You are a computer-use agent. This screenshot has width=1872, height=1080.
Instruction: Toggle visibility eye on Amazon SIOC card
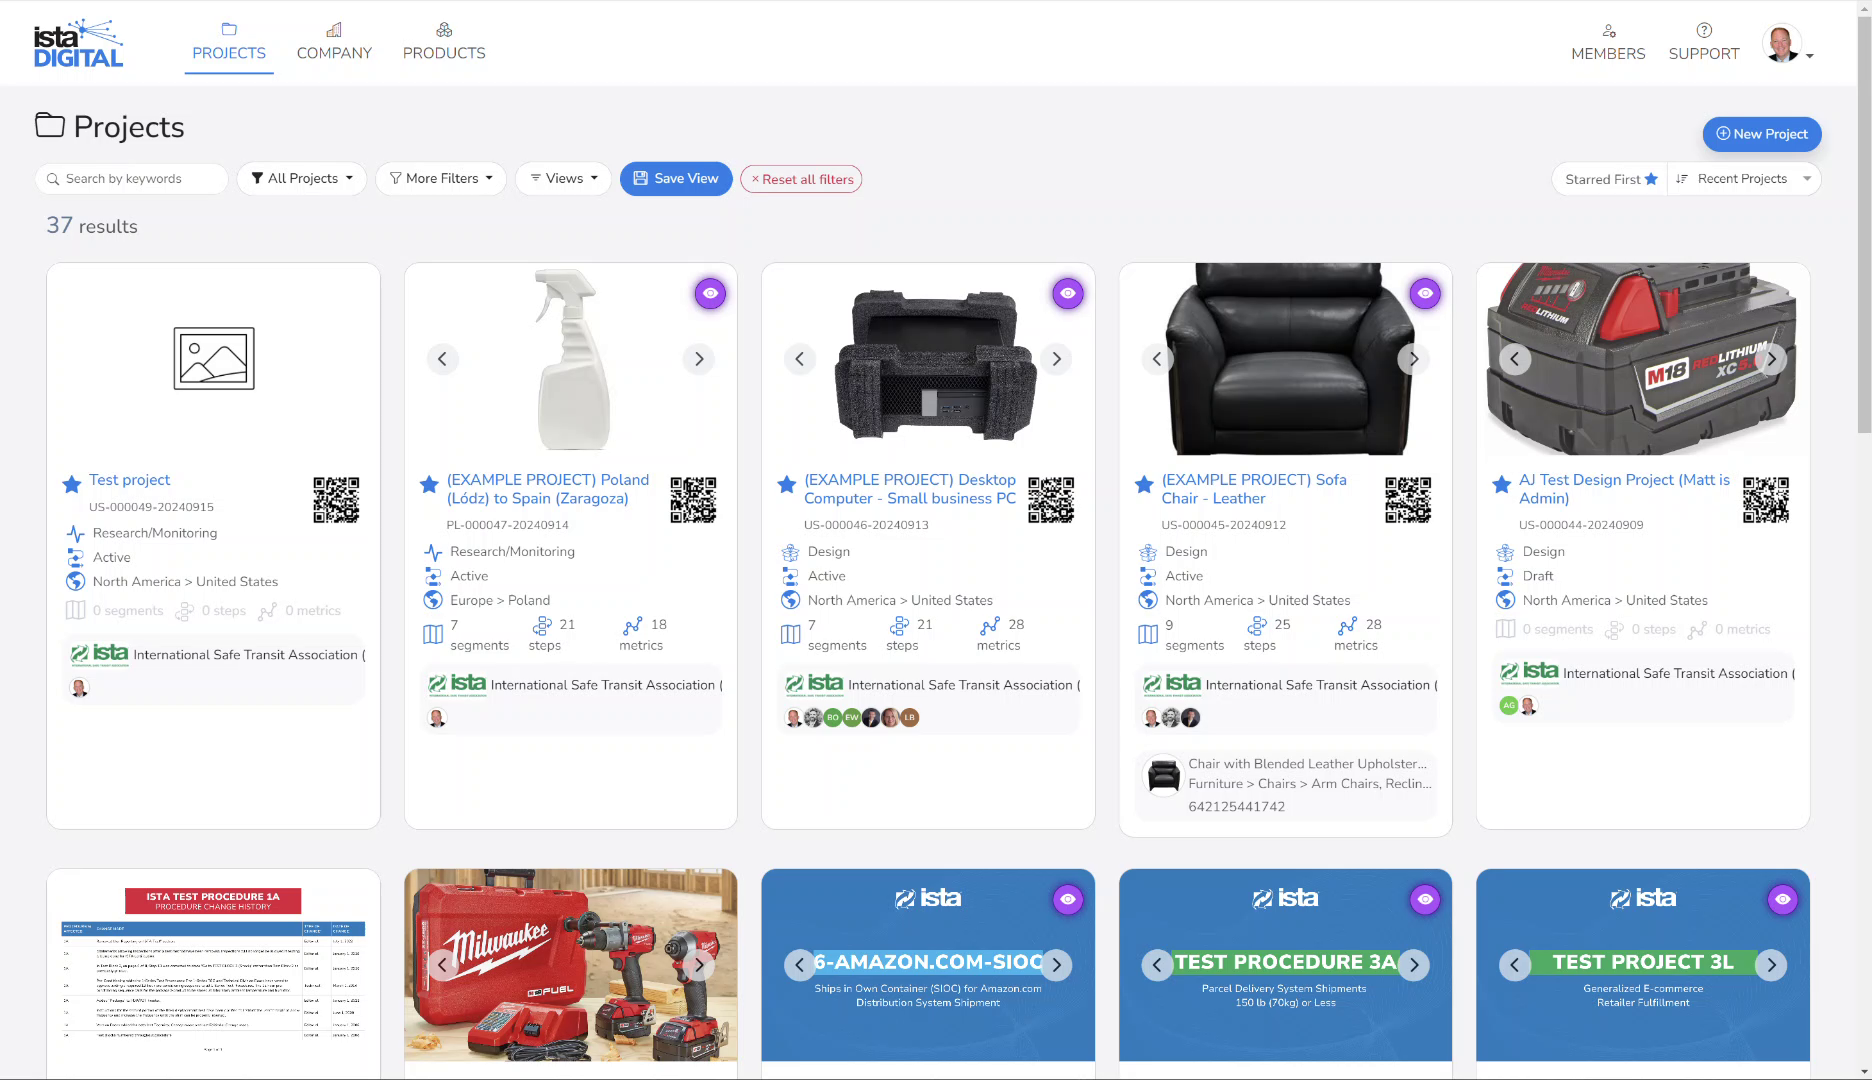1068,900
